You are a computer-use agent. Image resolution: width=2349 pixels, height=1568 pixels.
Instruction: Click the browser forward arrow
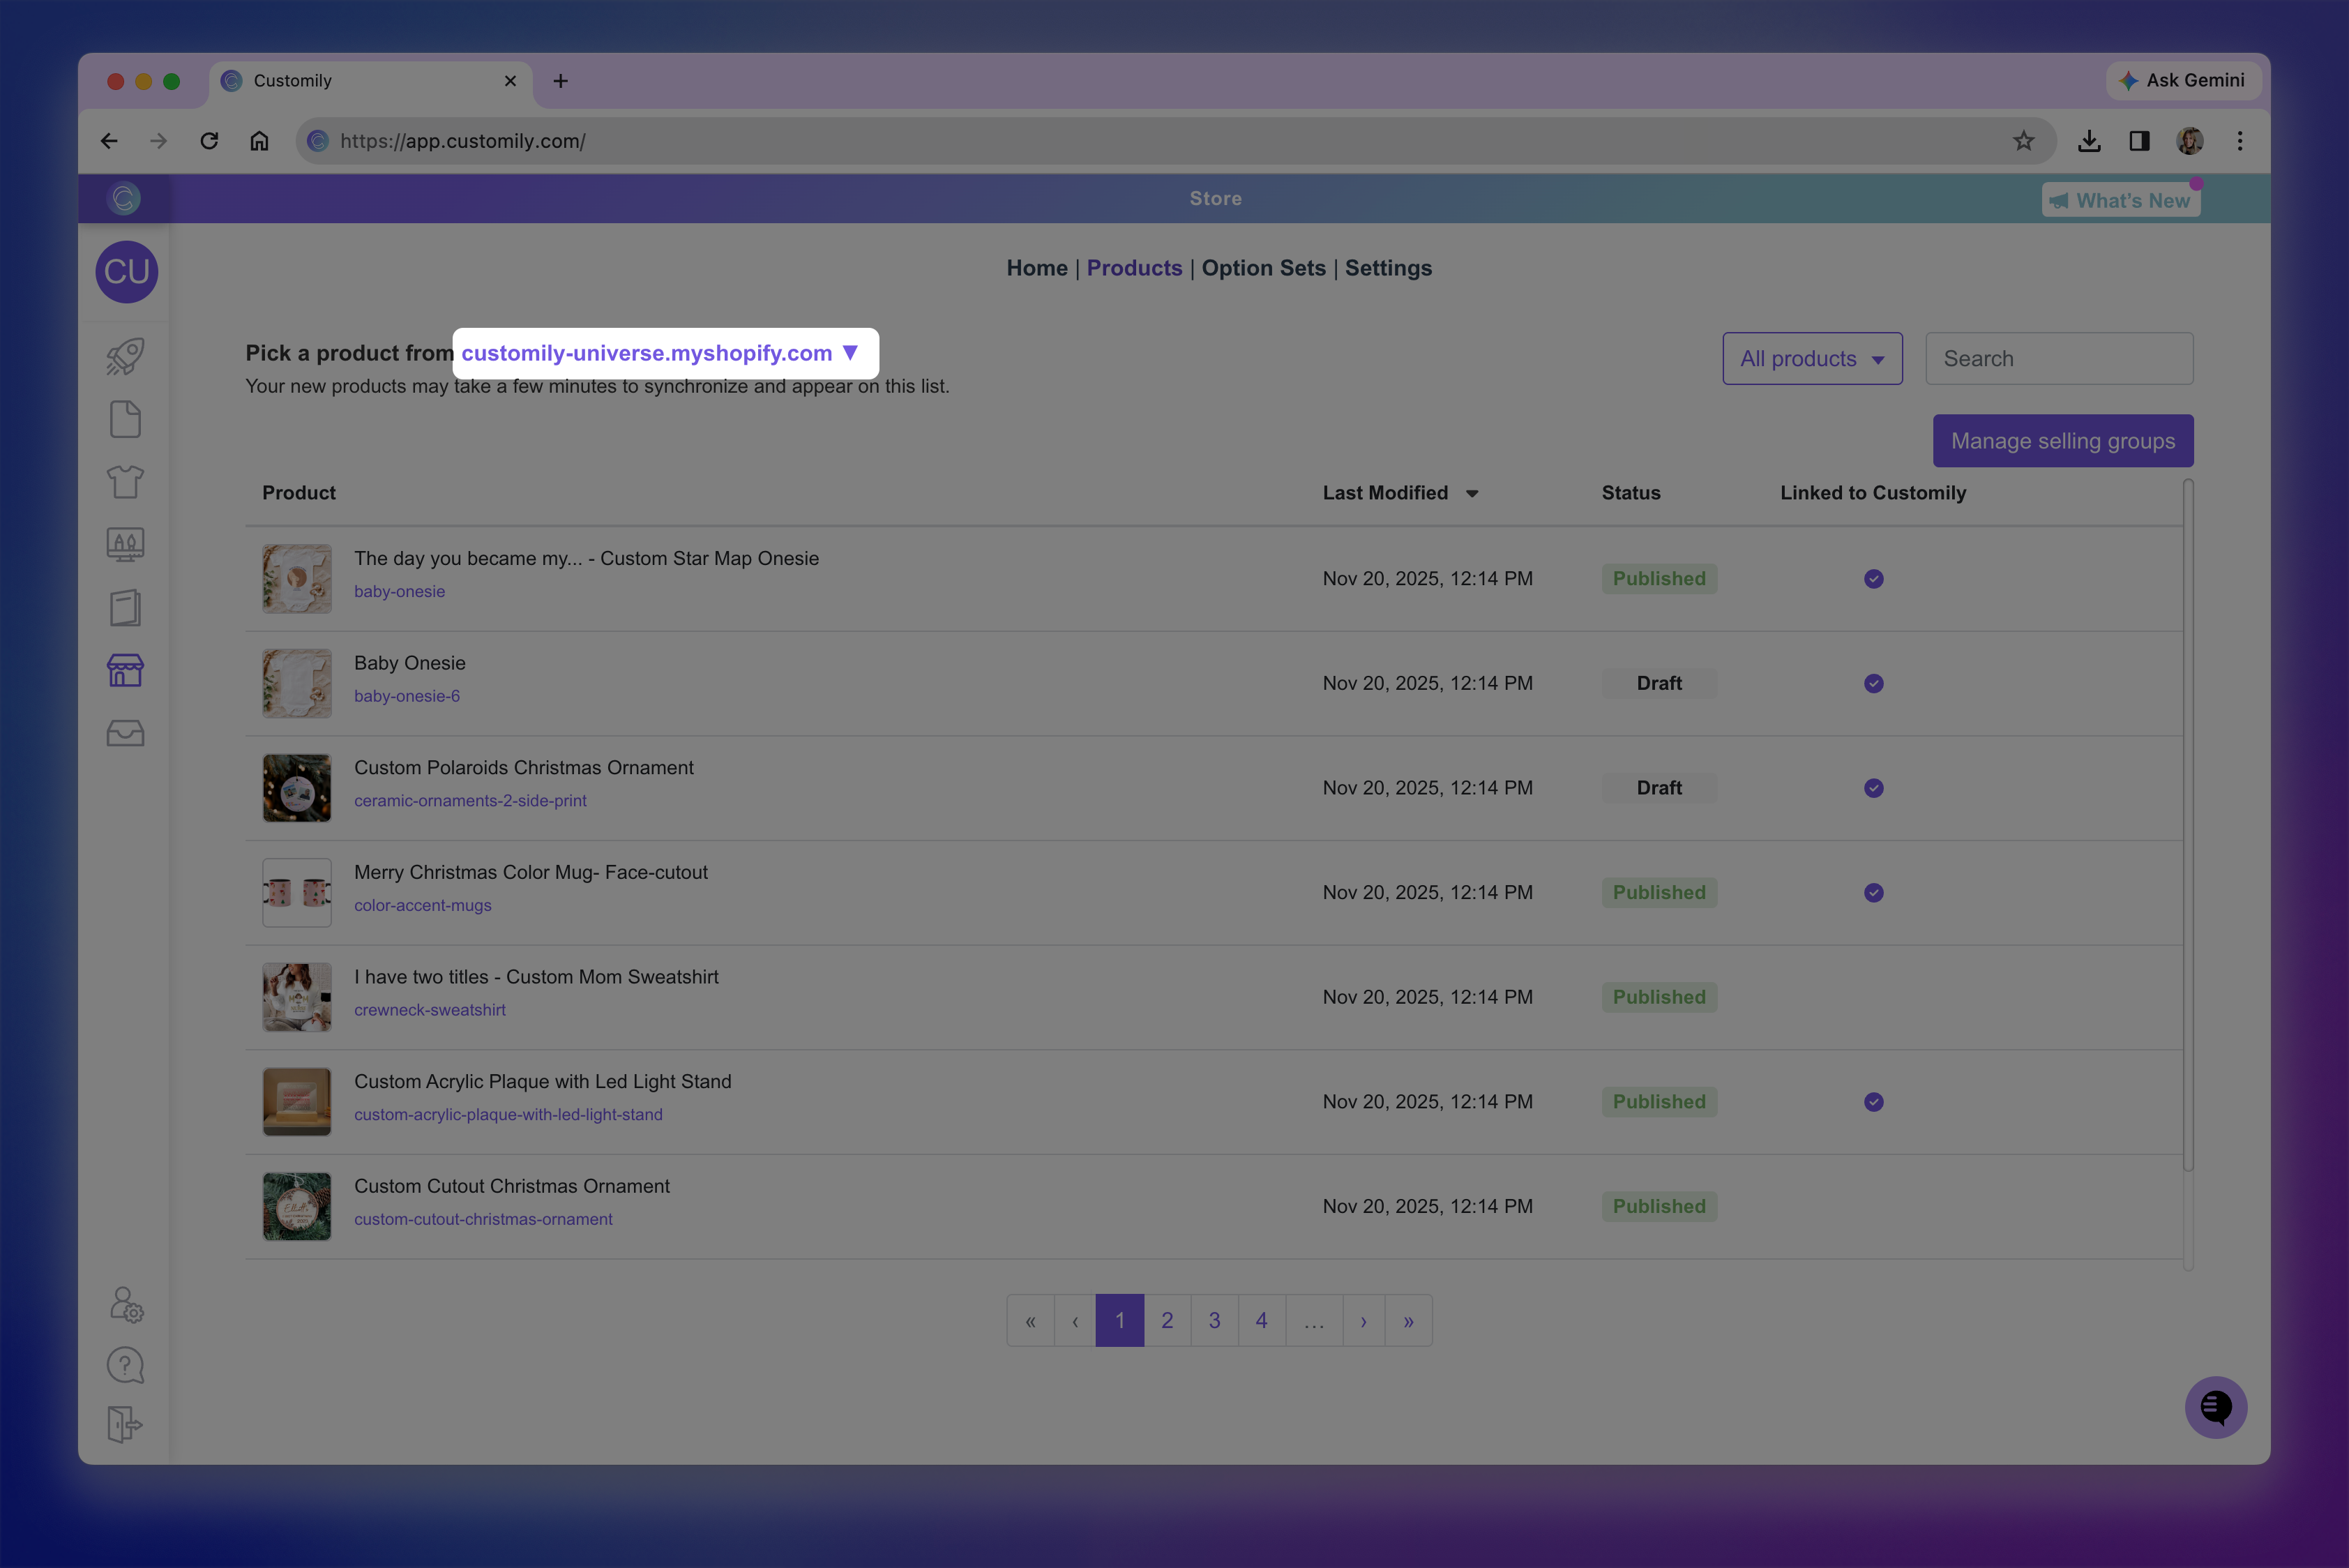click(x=158, y=141)
